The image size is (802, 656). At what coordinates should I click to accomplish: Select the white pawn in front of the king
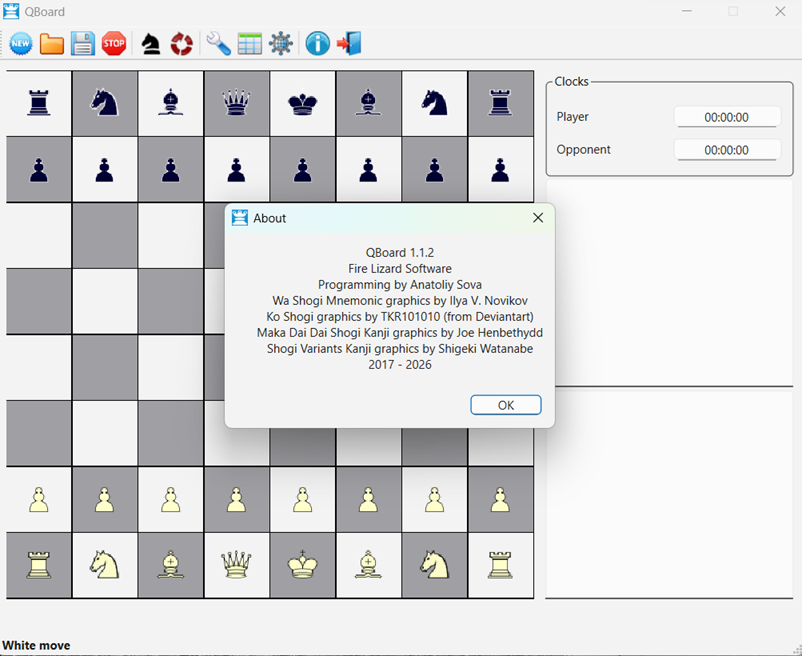tap(302, 500)
